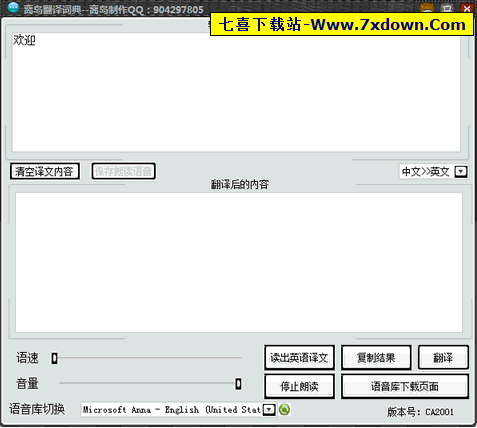Click the blue app icon in title bar

13,7
